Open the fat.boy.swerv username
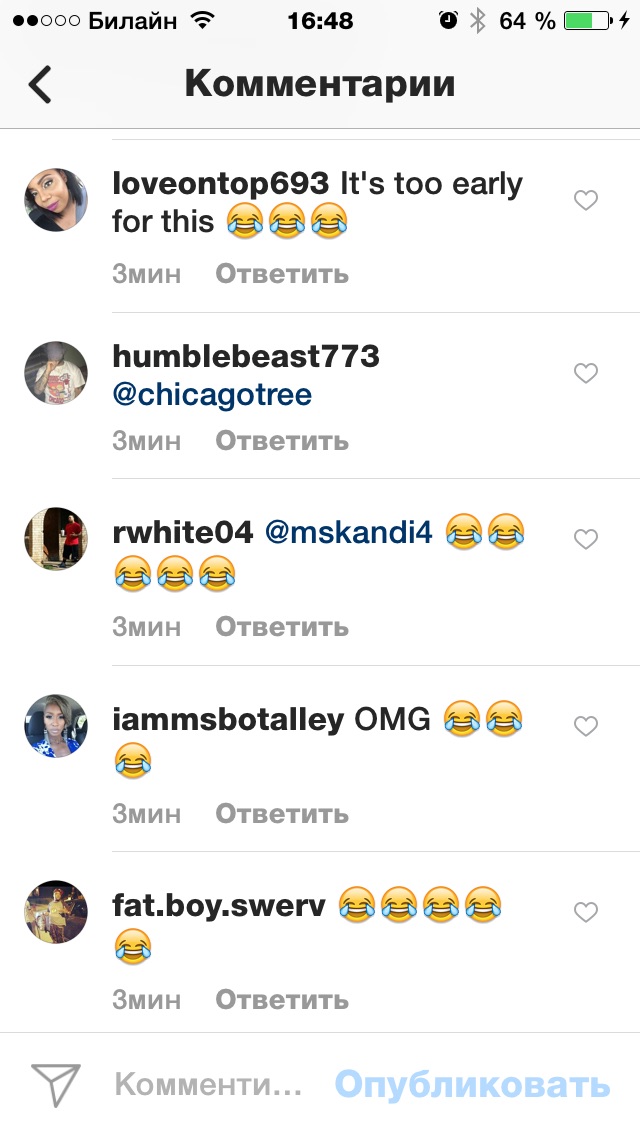Screen dimensions: 640x1136 [x=220, y=906]
